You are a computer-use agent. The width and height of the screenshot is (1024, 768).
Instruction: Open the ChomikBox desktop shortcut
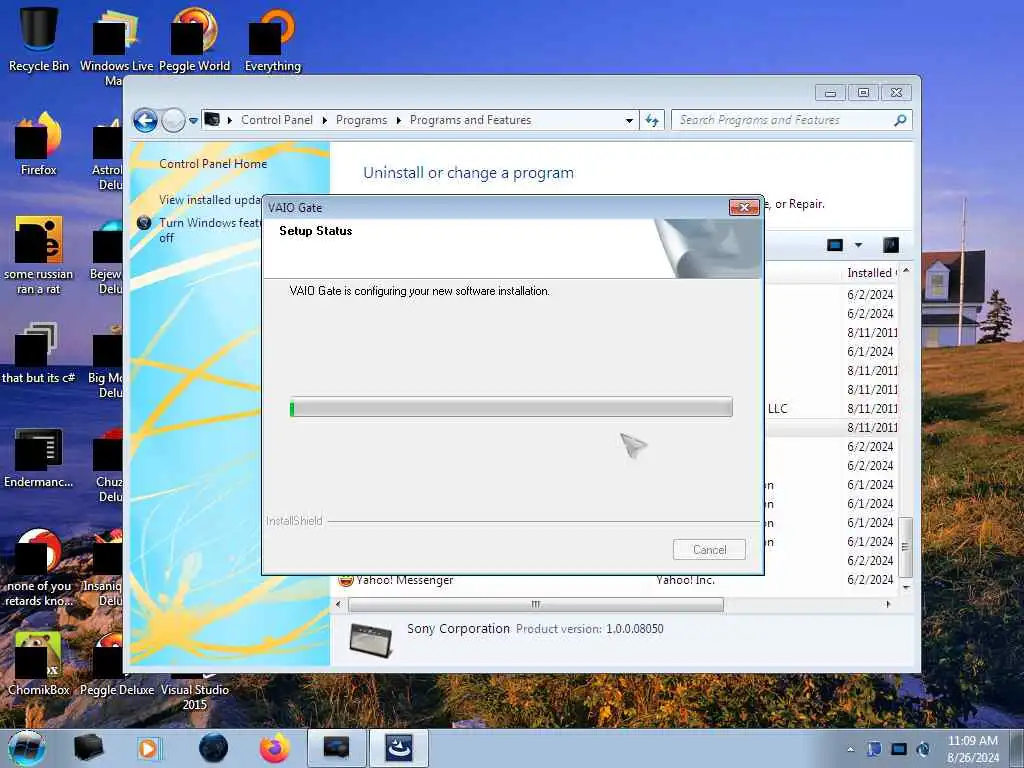pos(39,663)
